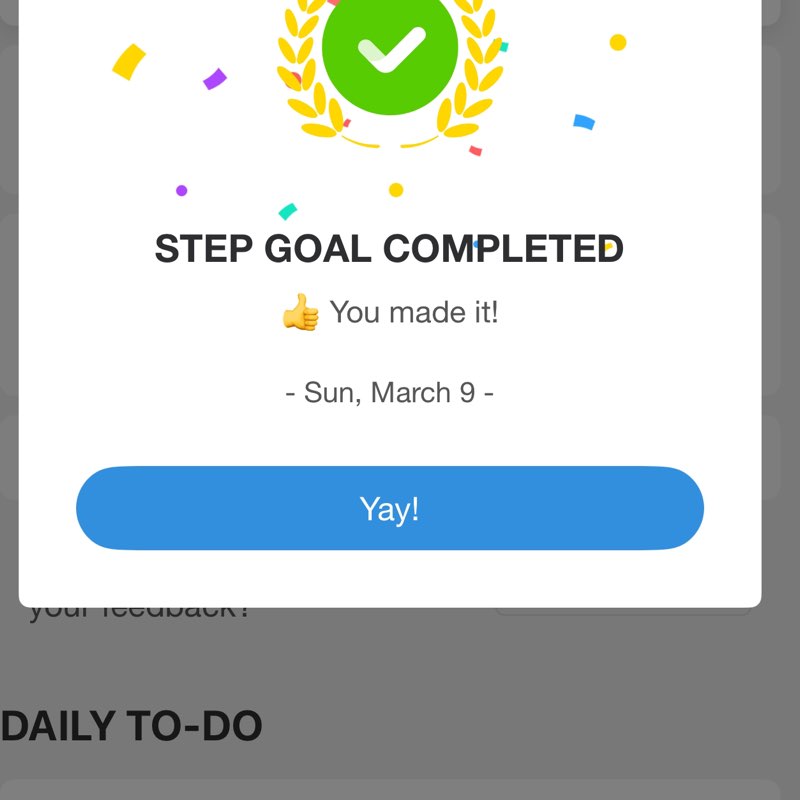
Task: Click the small purple confetti dot
Action: click(181, 190)
